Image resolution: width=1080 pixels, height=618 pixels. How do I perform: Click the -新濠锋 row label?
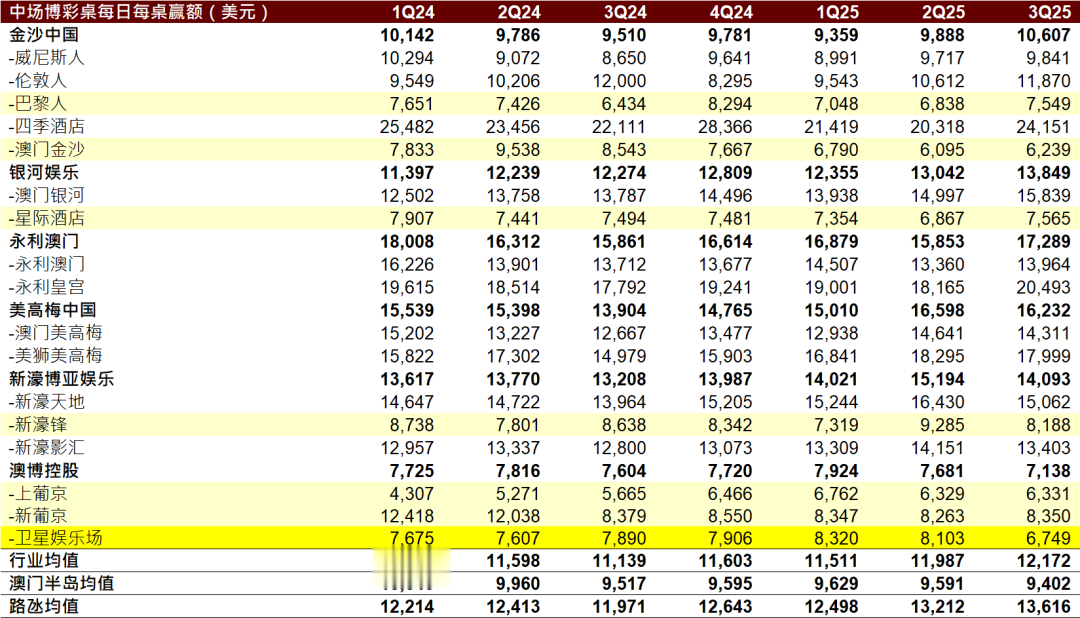pos(38,425)
